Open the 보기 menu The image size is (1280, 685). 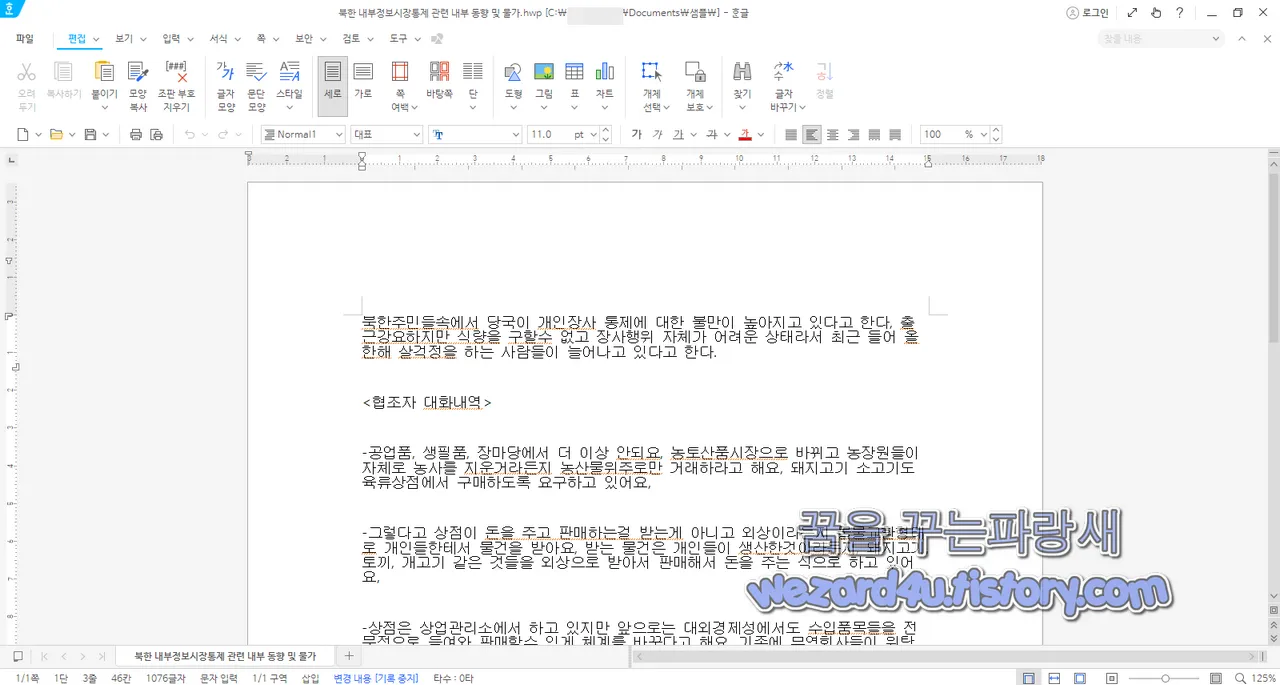(130, 38)
